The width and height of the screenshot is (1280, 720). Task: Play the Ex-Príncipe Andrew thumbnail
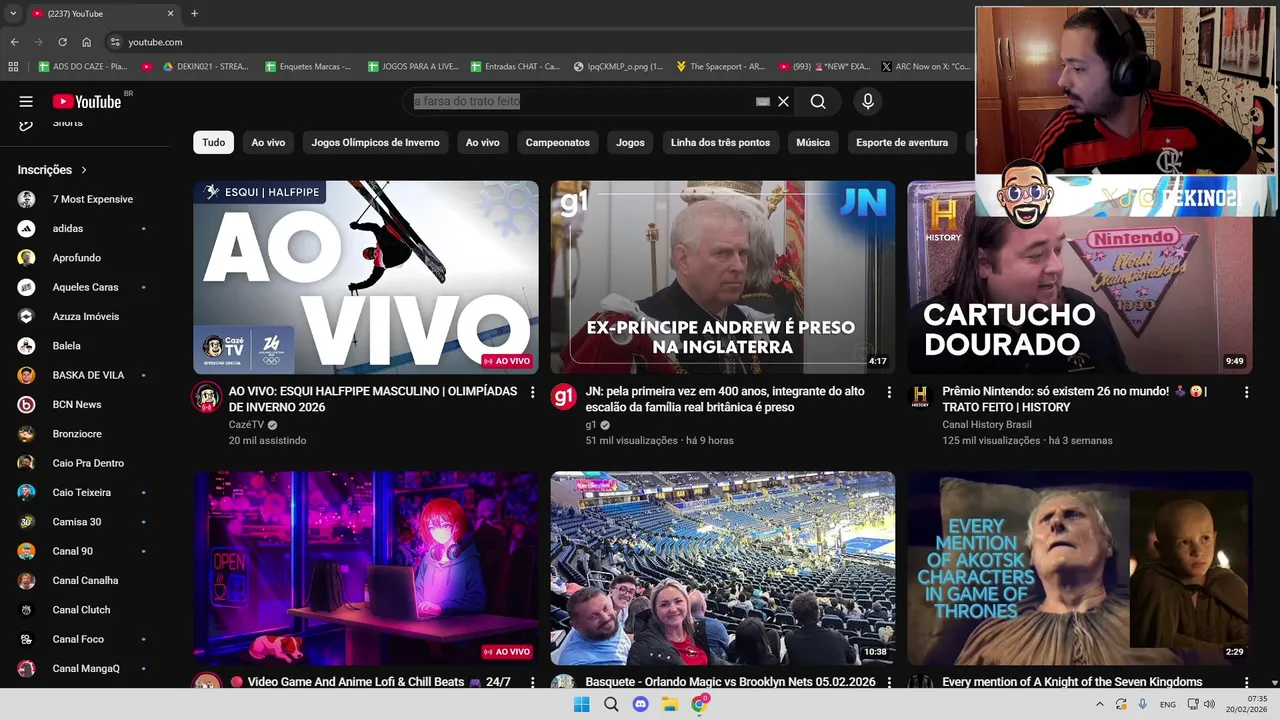[x=722, y=277]
